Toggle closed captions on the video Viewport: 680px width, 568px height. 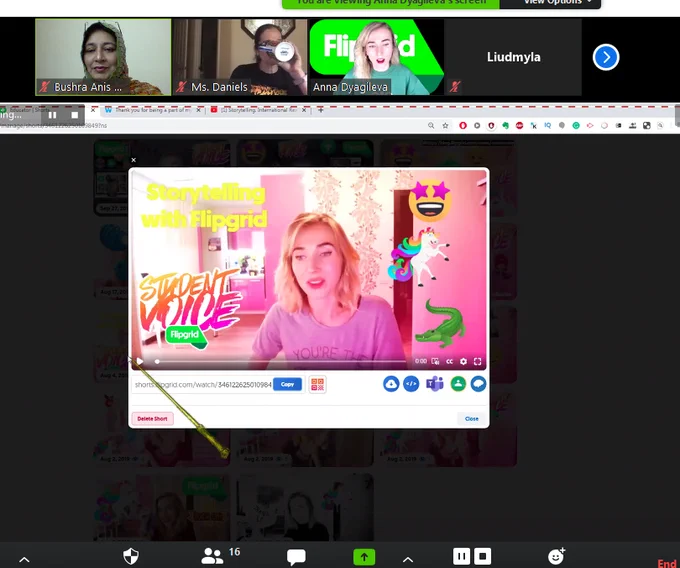(x=449, y=361)
